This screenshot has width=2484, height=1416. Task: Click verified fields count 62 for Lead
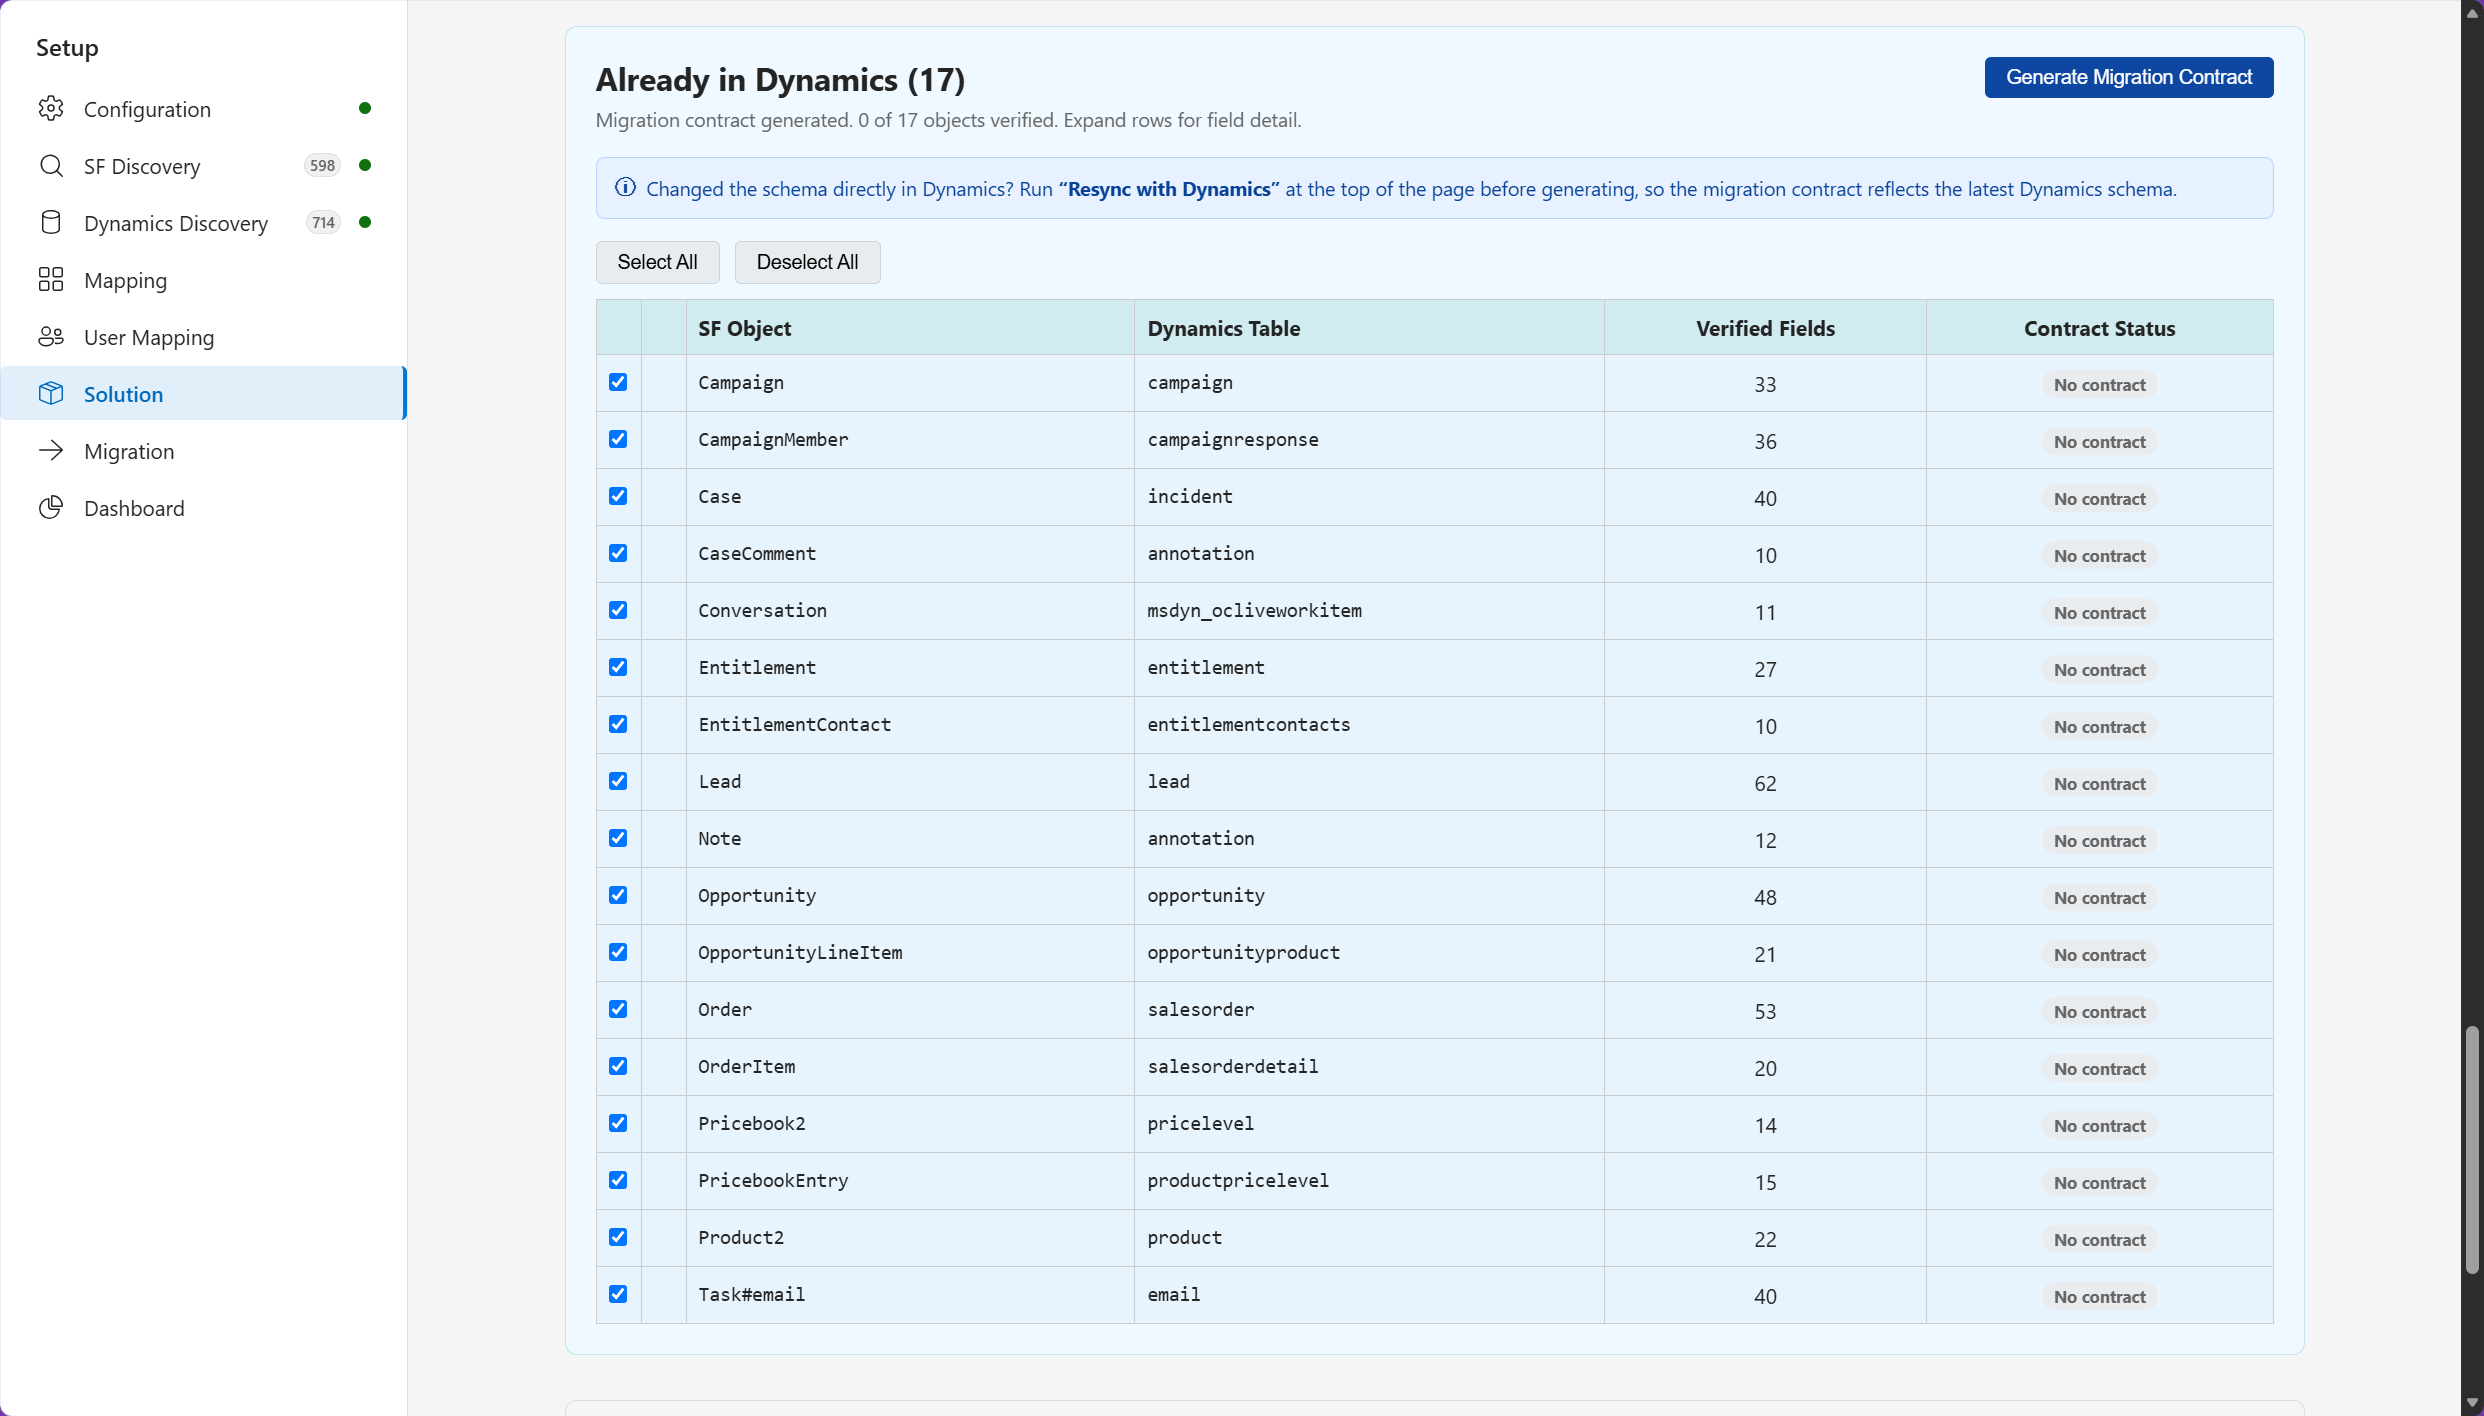pyautogui.click(x=1765, y=783)
